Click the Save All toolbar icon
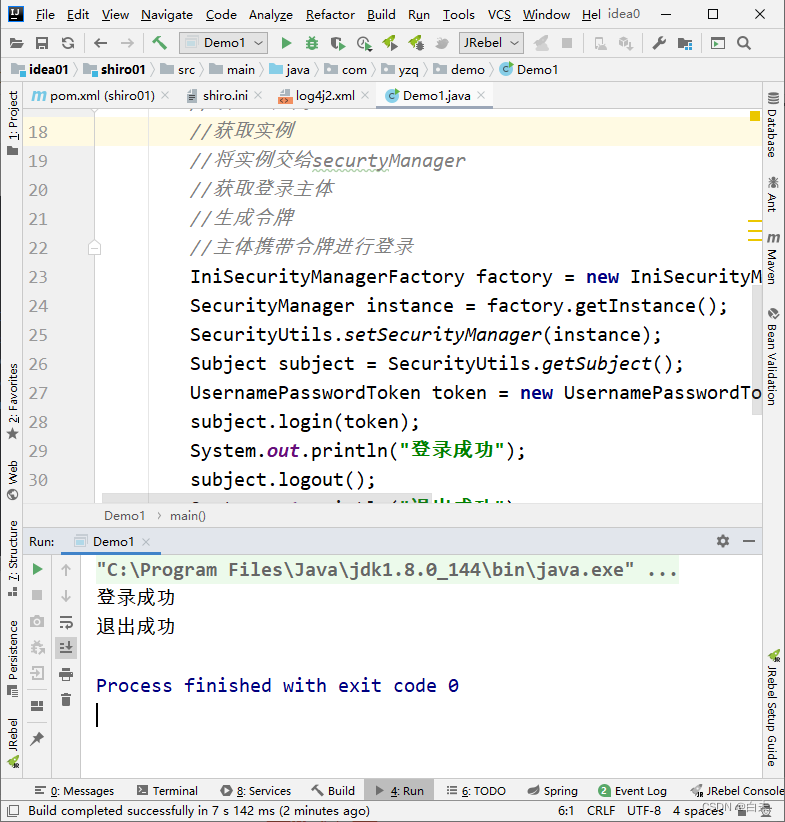 click(42, 43)
